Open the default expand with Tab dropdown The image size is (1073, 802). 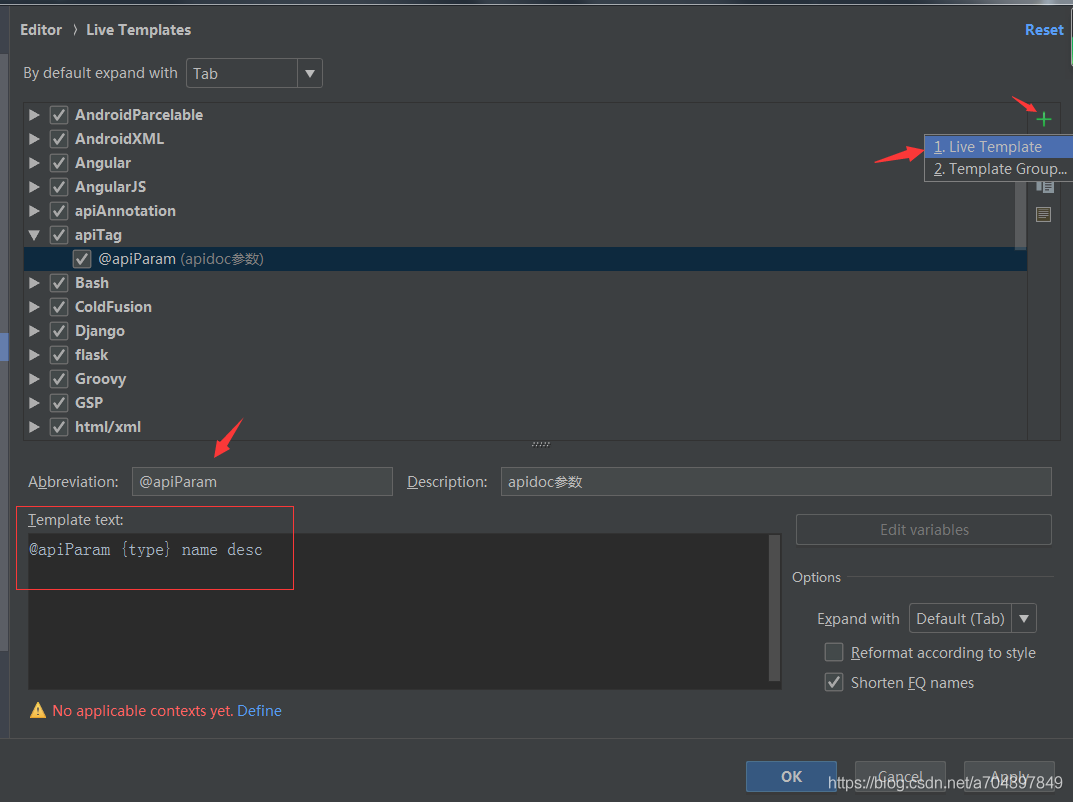click(254, 73)
